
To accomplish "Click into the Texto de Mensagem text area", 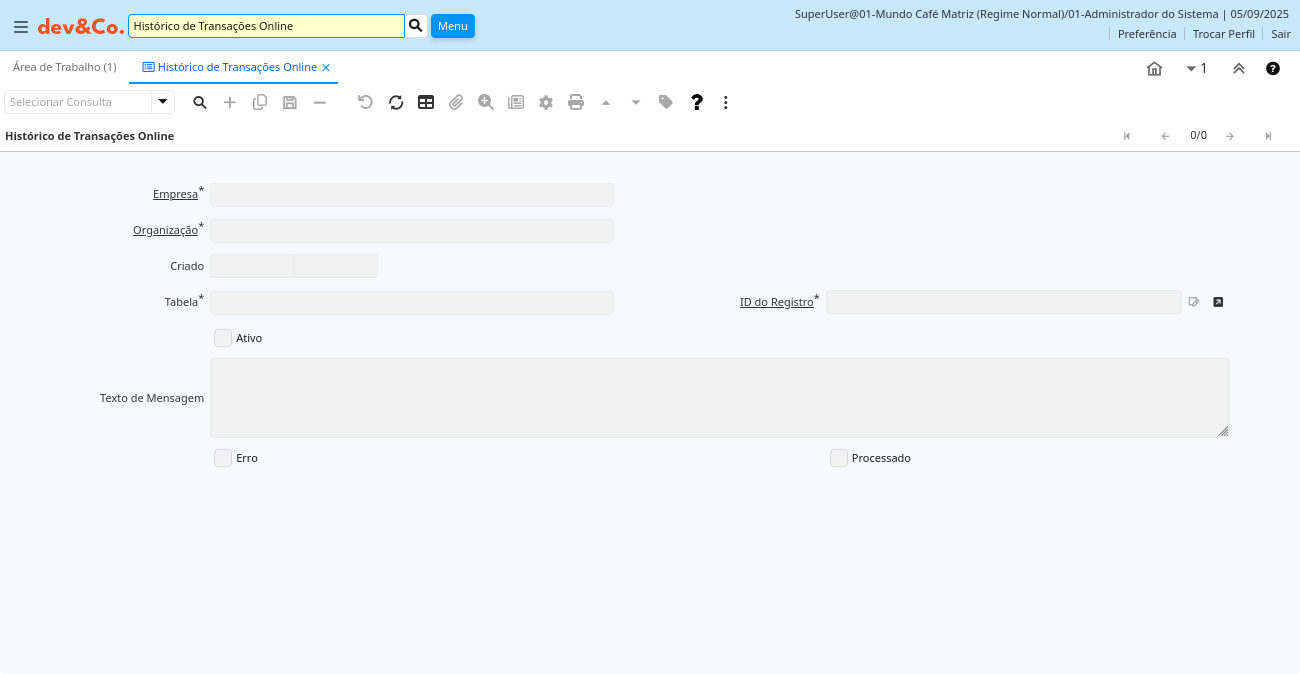I will 719,398.
